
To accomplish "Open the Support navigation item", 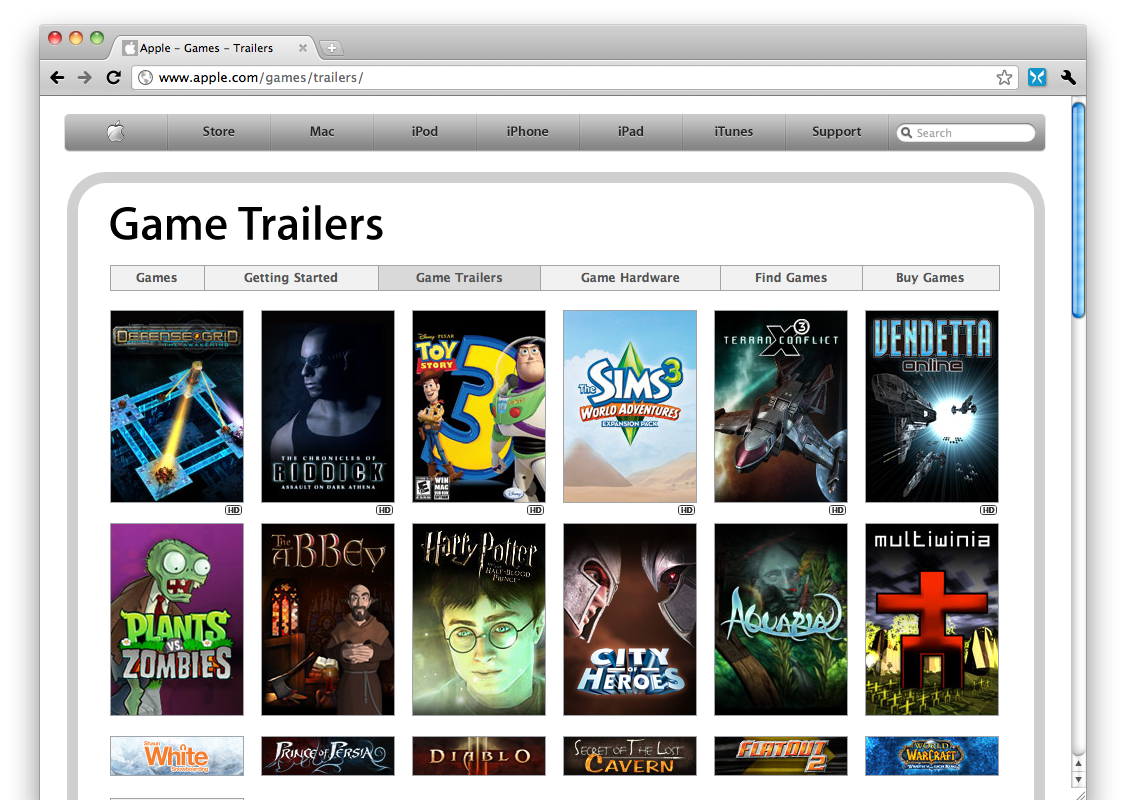I will 836,132.
